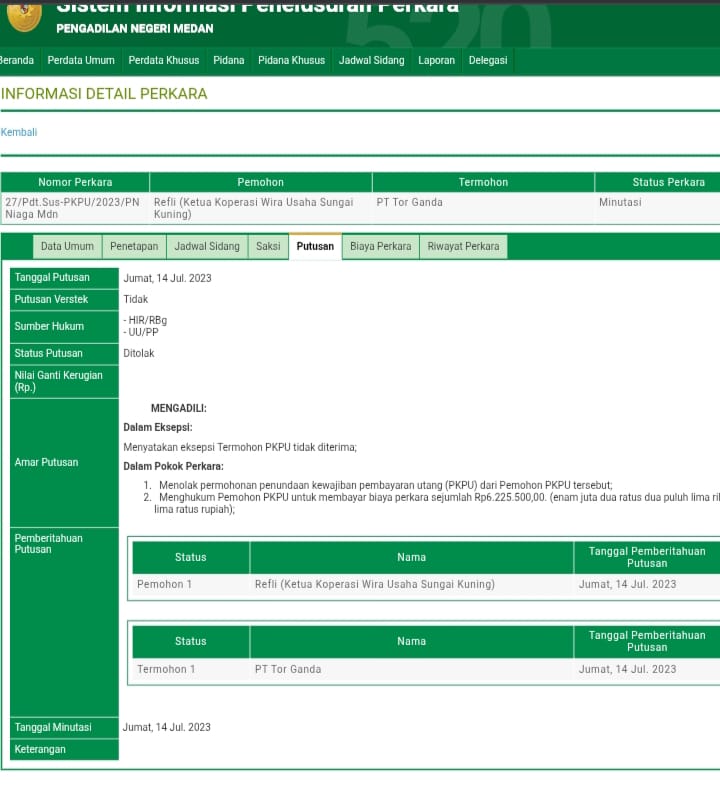Switch to the Saksi tab

[x=268, y=246]
